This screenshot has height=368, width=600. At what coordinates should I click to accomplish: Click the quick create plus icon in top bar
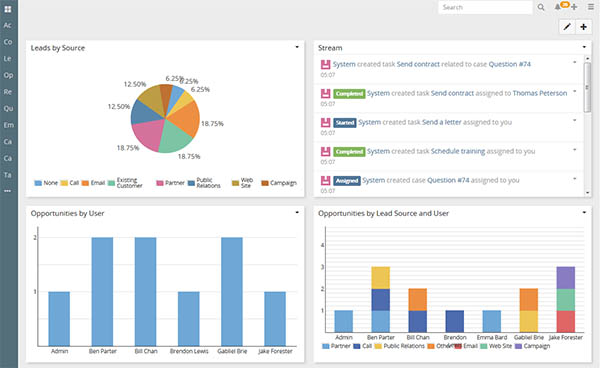[x=574, y=7]
